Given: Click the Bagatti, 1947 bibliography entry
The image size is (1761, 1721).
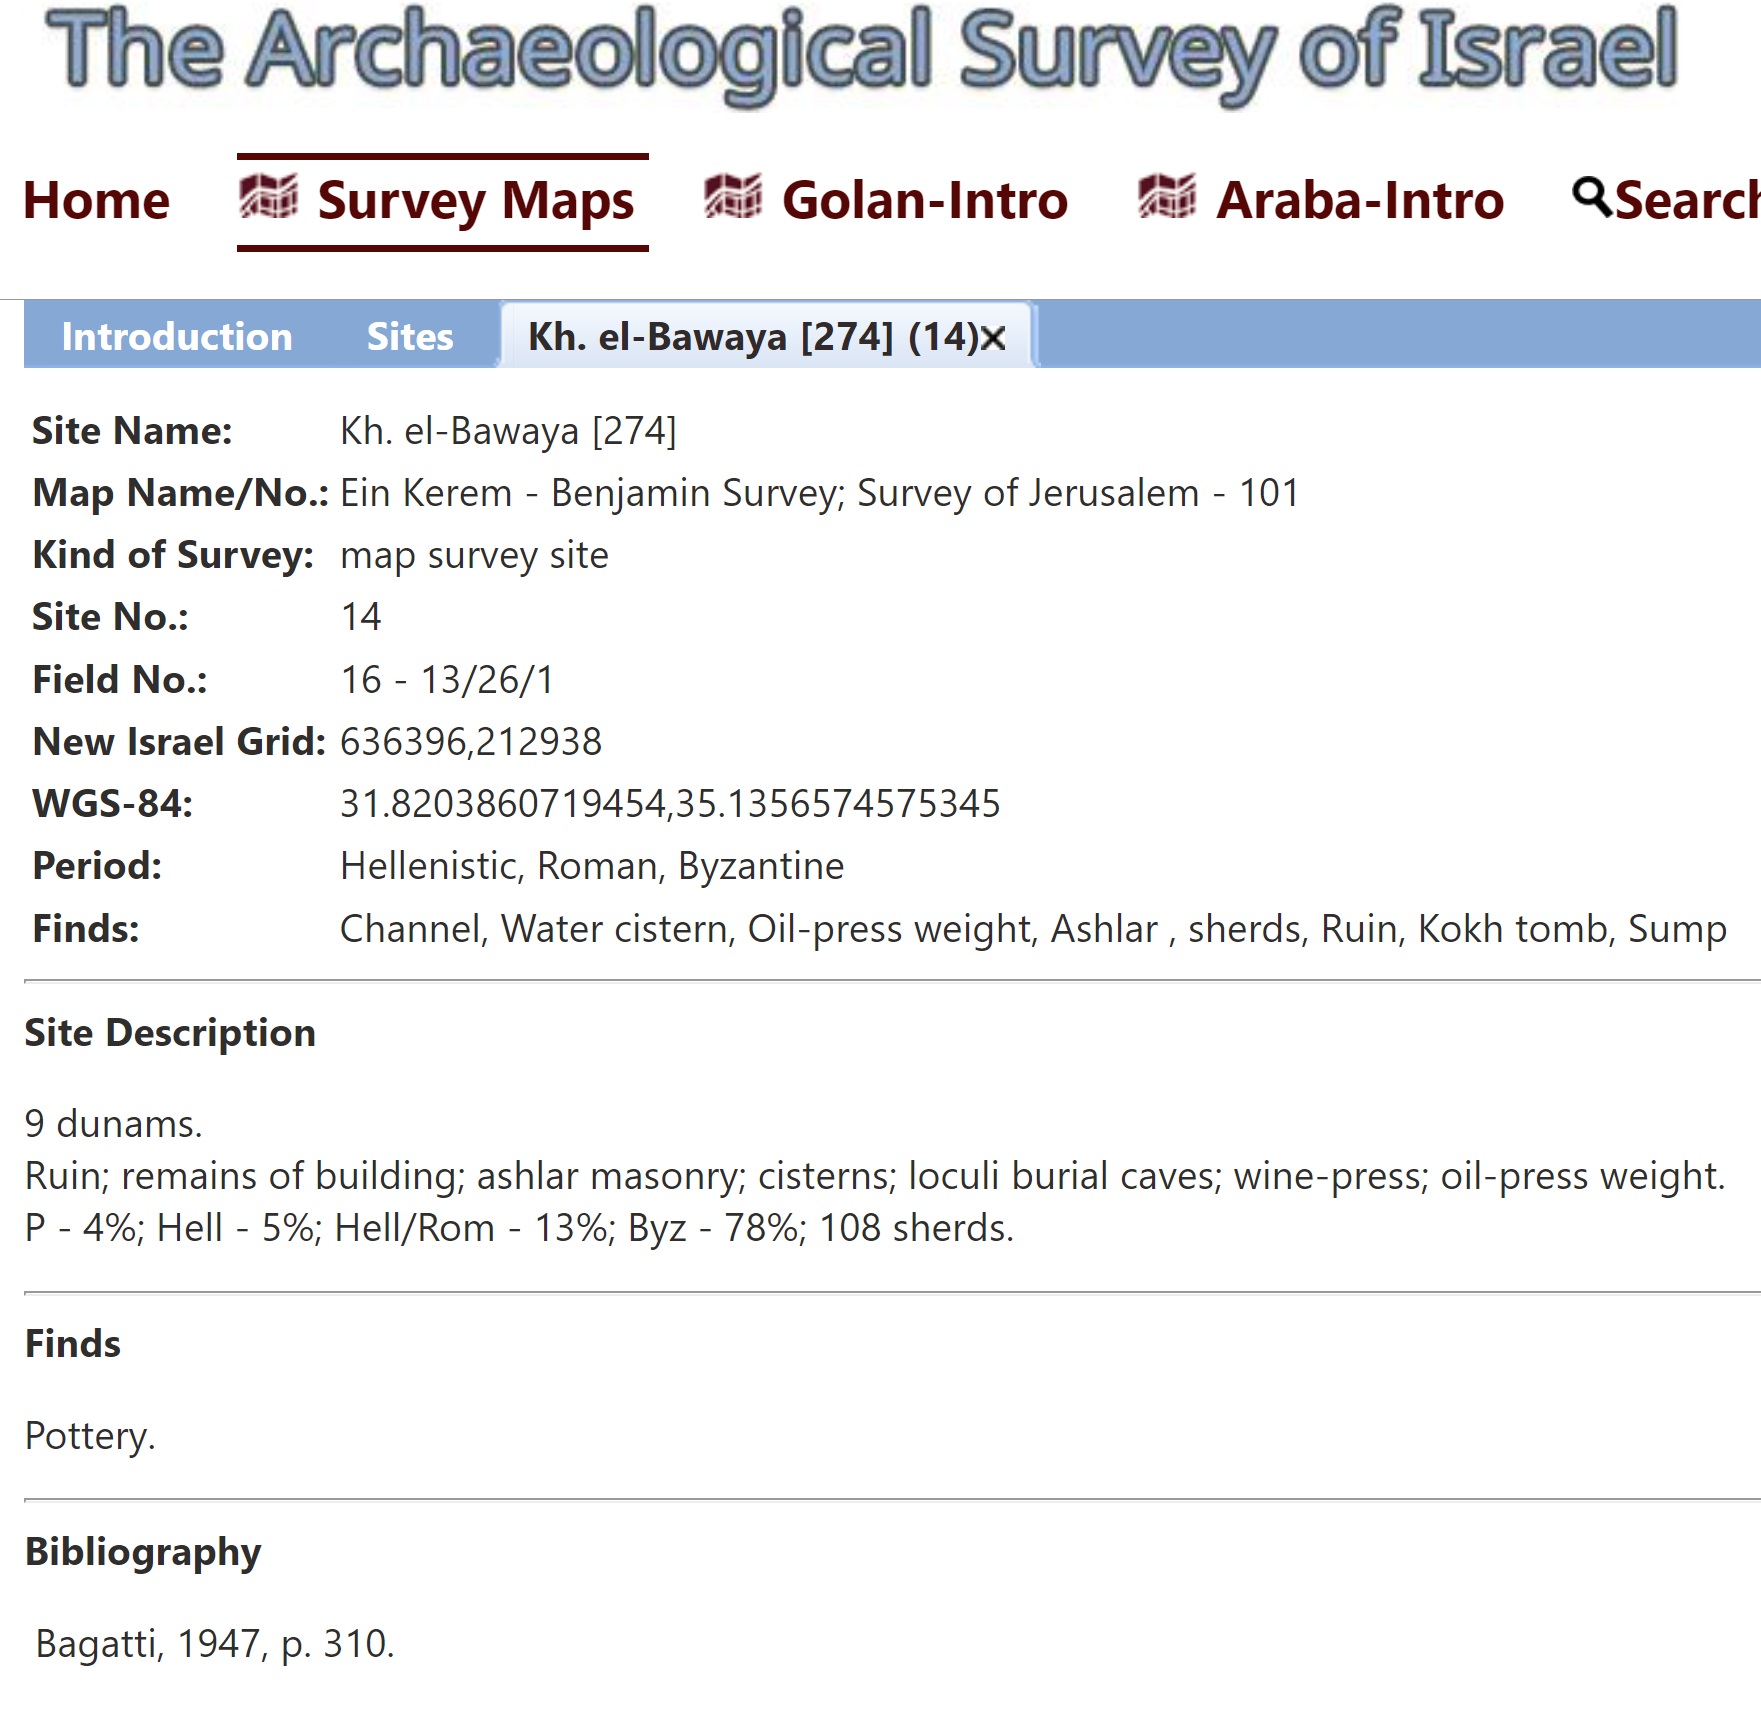Looking at the screenshot, I should 215,1644.
